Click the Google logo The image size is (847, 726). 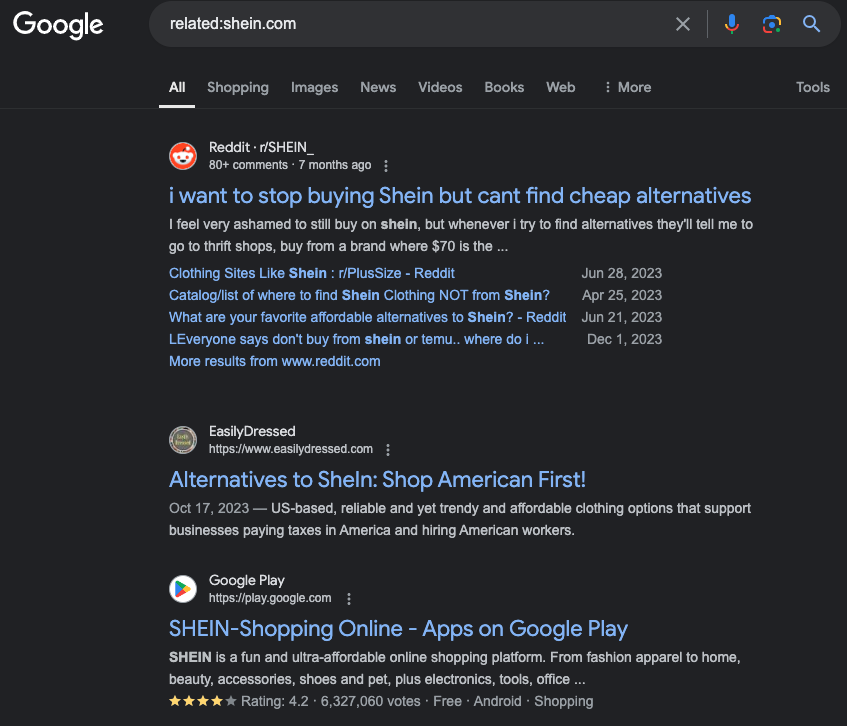click(x=58, y=24)
